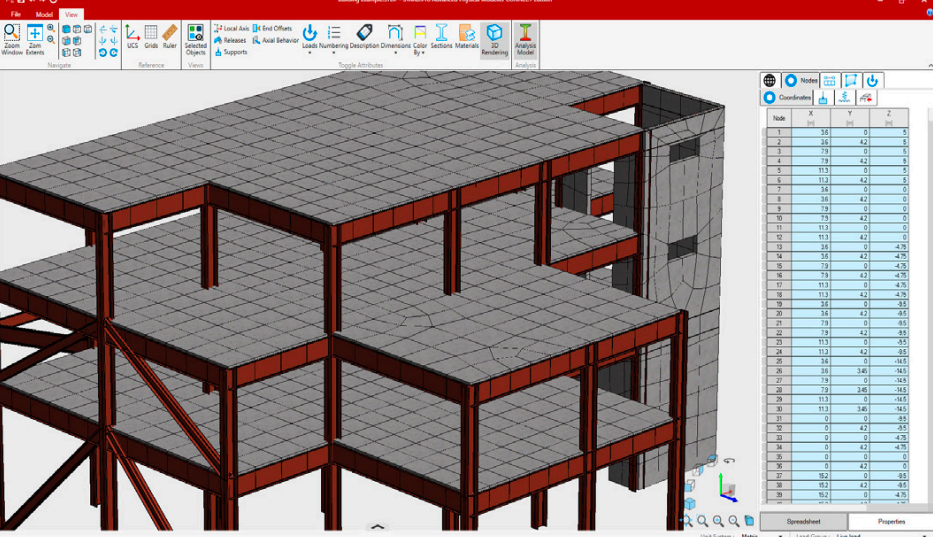Screen dimensions: 933x537
Task: Activate the Zoom Extents tool
Action: tap(35, 38)
